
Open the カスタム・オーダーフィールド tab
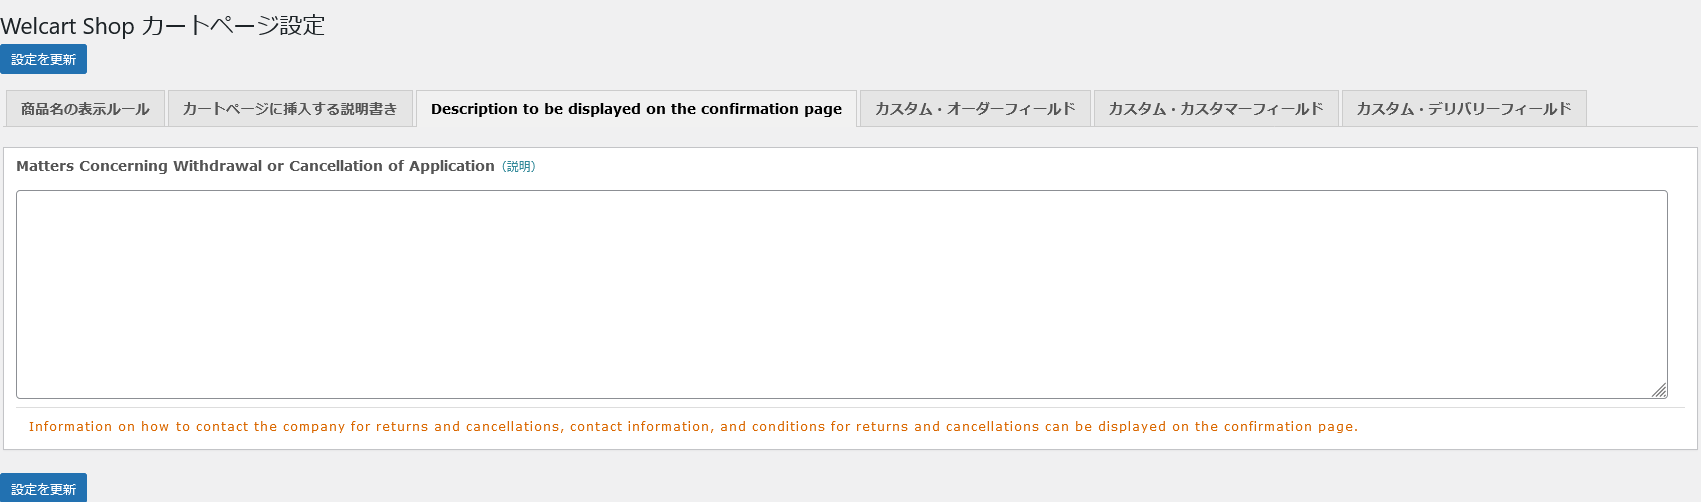click(975, 108)
